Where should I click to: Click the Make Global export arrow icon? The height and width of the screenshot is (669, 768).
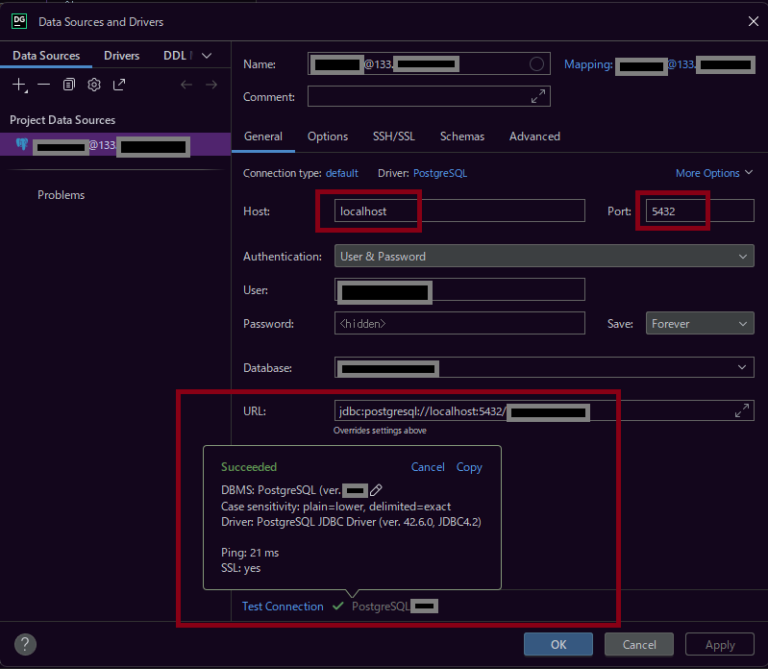pyautogui.click(x=119, y=85)
